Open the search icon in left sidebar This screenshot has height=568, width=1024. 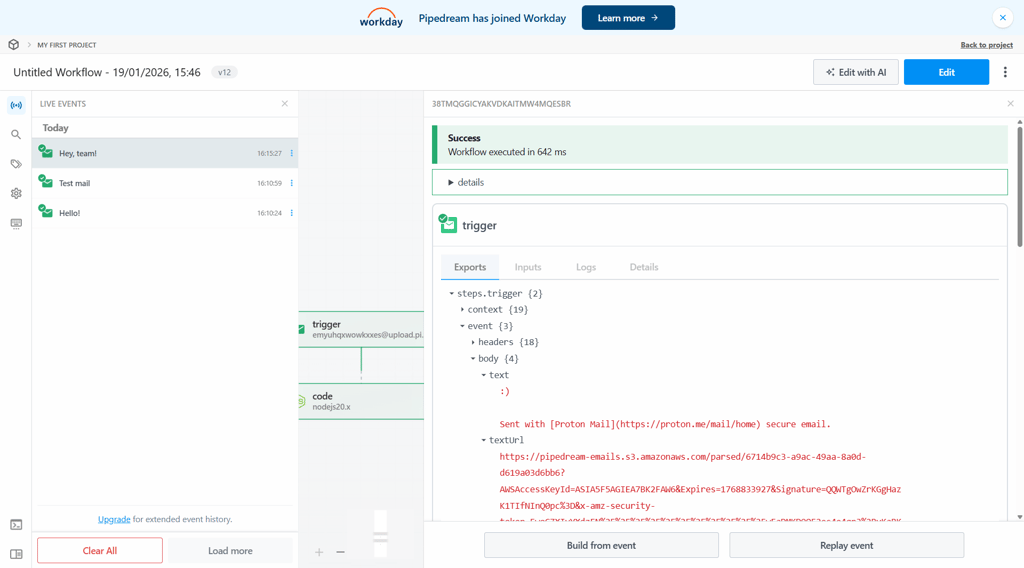[x=16, y=134]
